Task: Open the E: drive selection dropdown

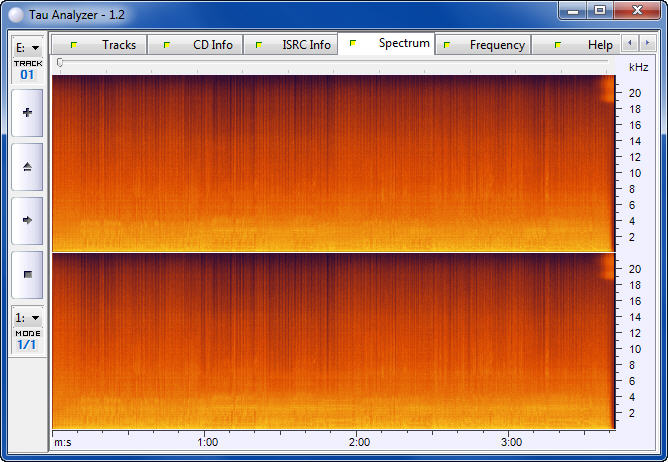Action: [27, 47]
